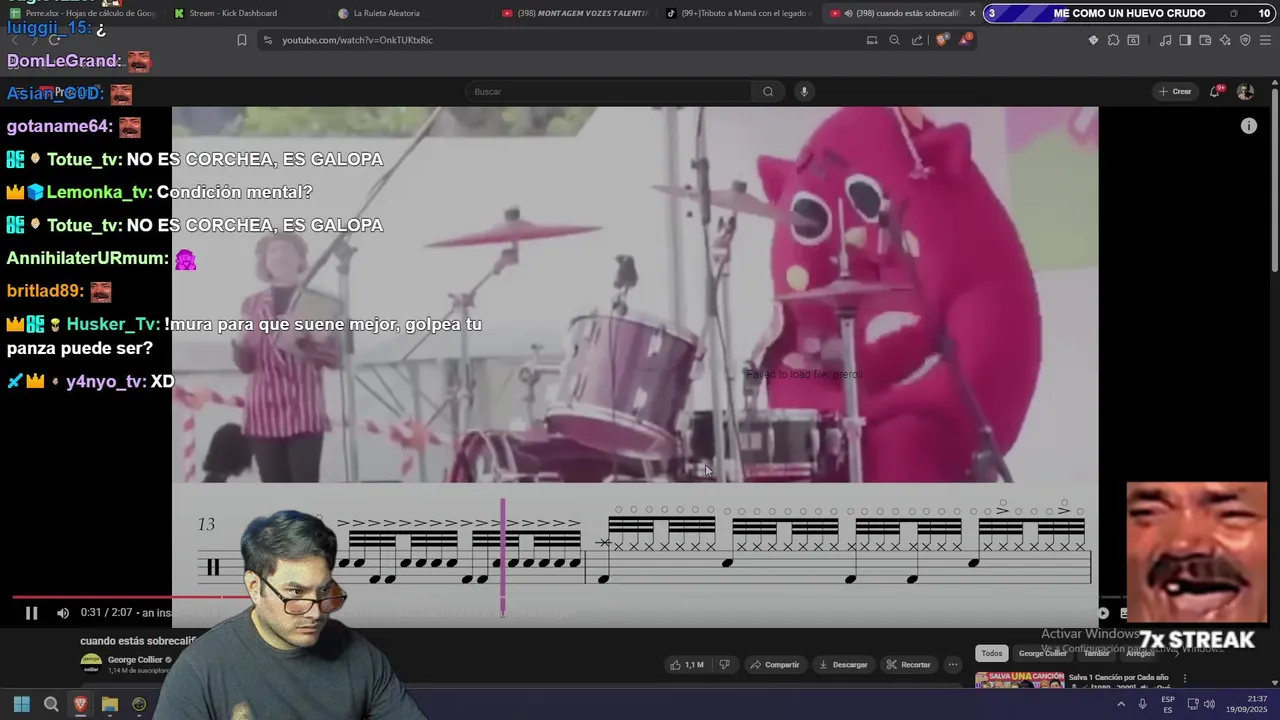Click the Crear button
This screenshot has width=1280, height=720.
(1175, 91)
